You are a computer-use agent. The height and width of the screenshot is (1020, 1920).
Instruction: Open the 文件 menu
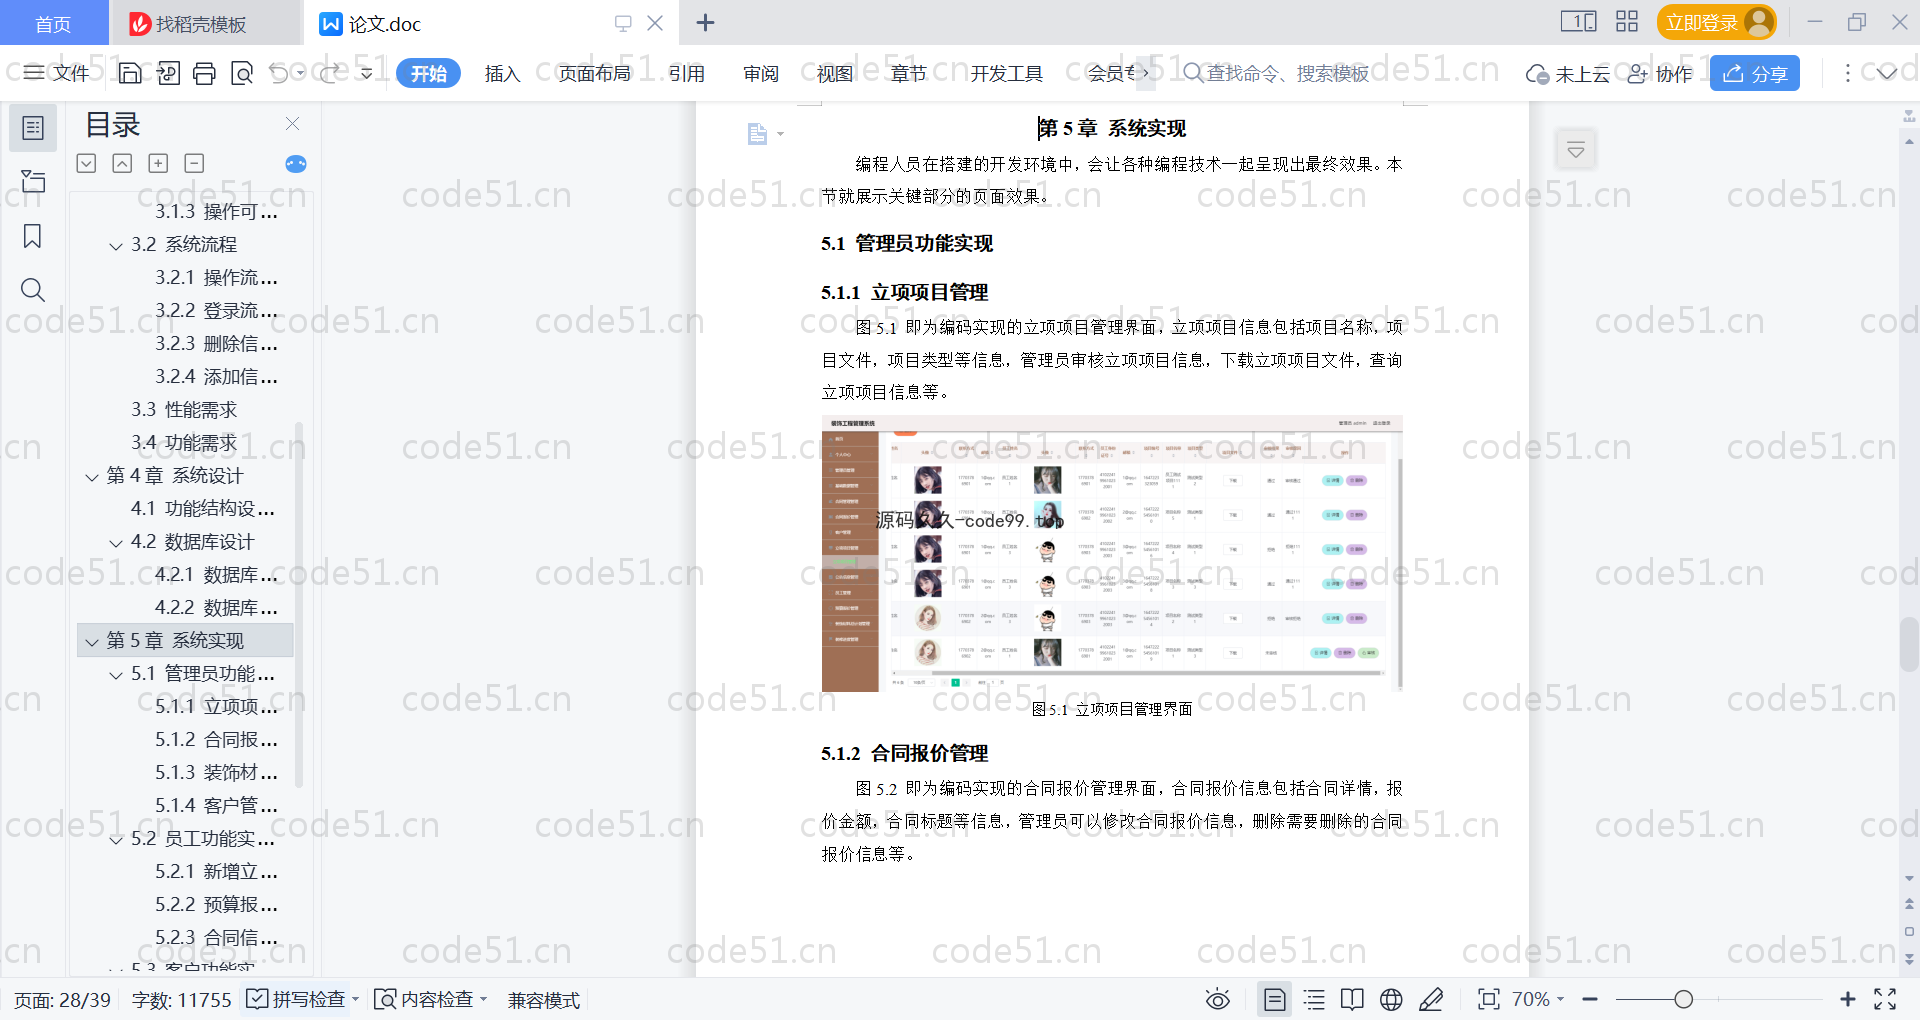pos(57,73)
